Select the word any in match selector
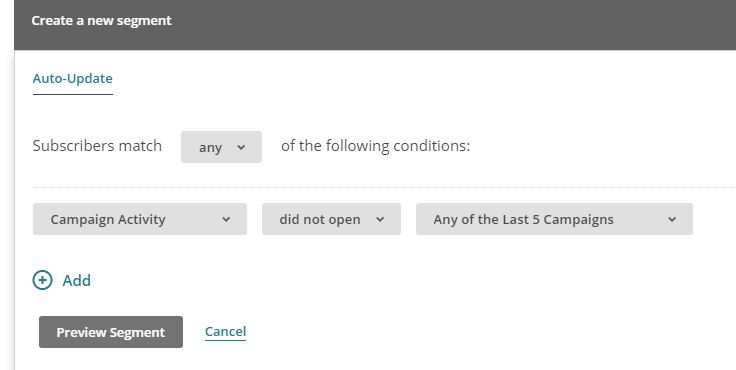The height and width of the screenshot is (370, 736). coord(210,148)
